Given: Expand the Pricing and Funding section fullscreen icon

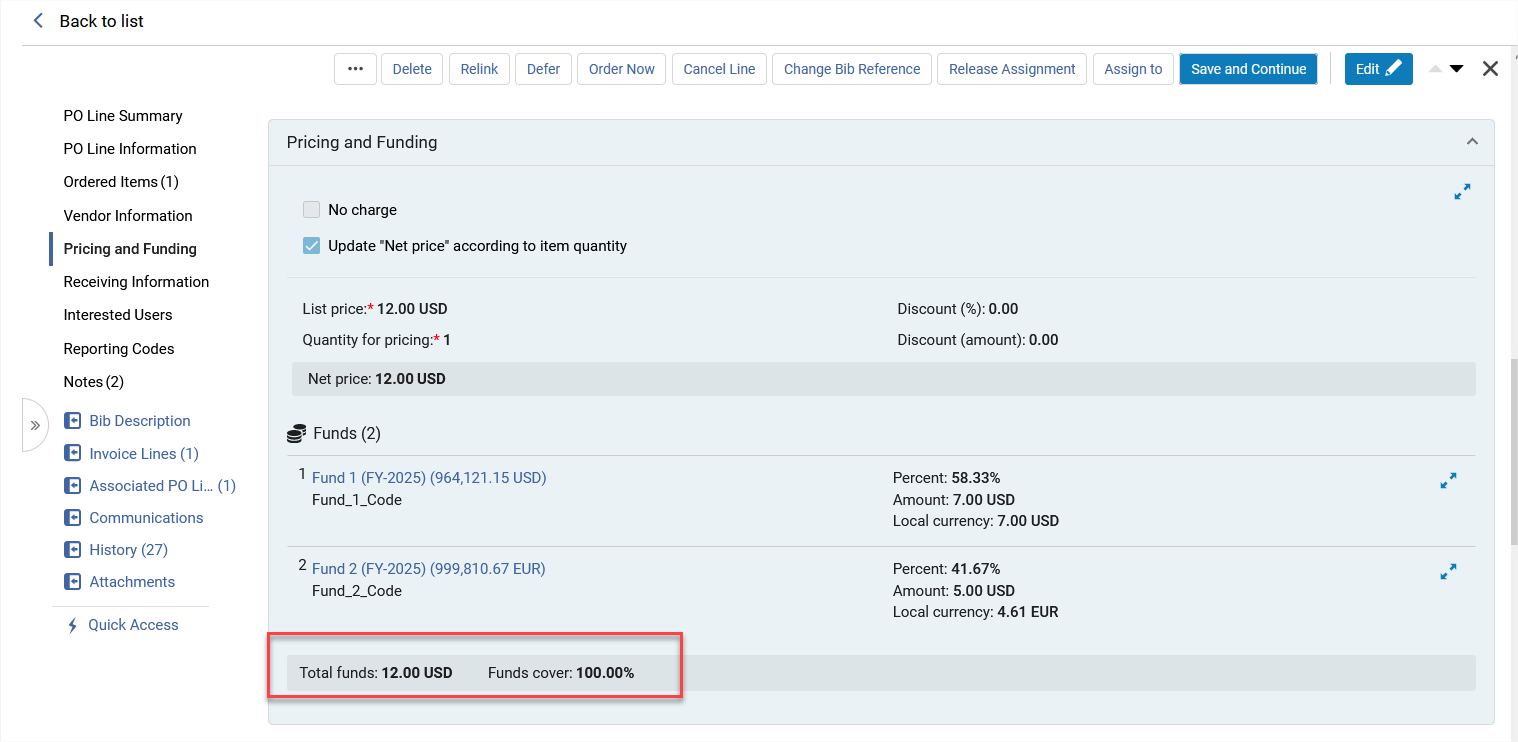Looking at the screenshot, I should pos(1462,191).
